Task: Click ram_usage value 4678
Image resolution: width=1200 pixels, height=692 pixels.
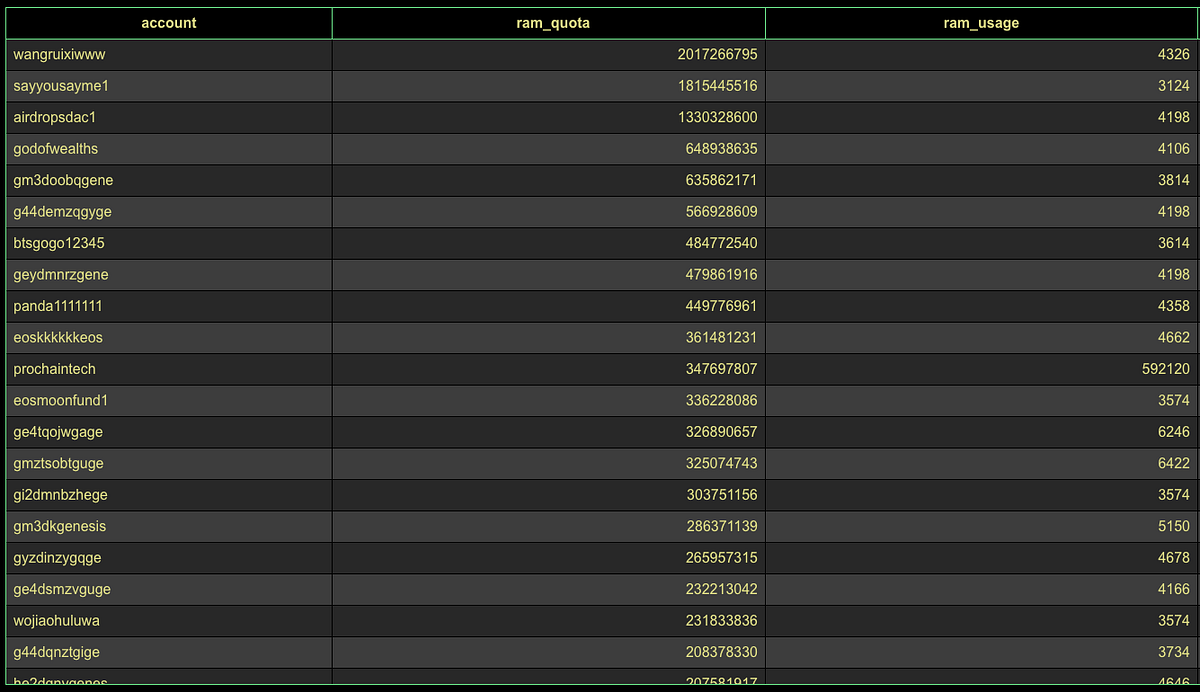Action: [1173, 559]
